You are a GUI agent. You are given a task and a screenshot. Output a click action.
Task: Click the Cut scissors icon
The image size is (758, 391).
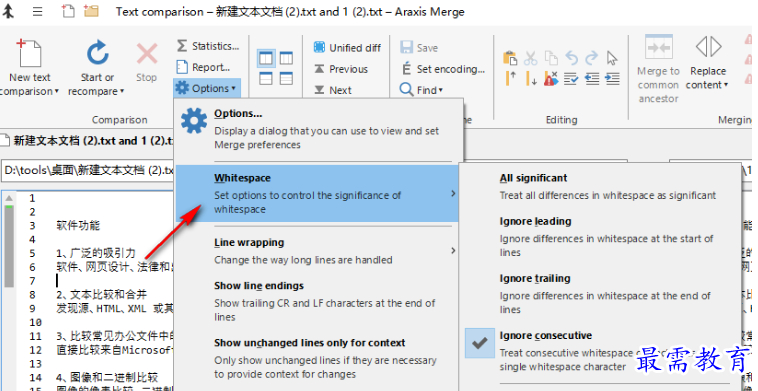(x=531, y=58)
